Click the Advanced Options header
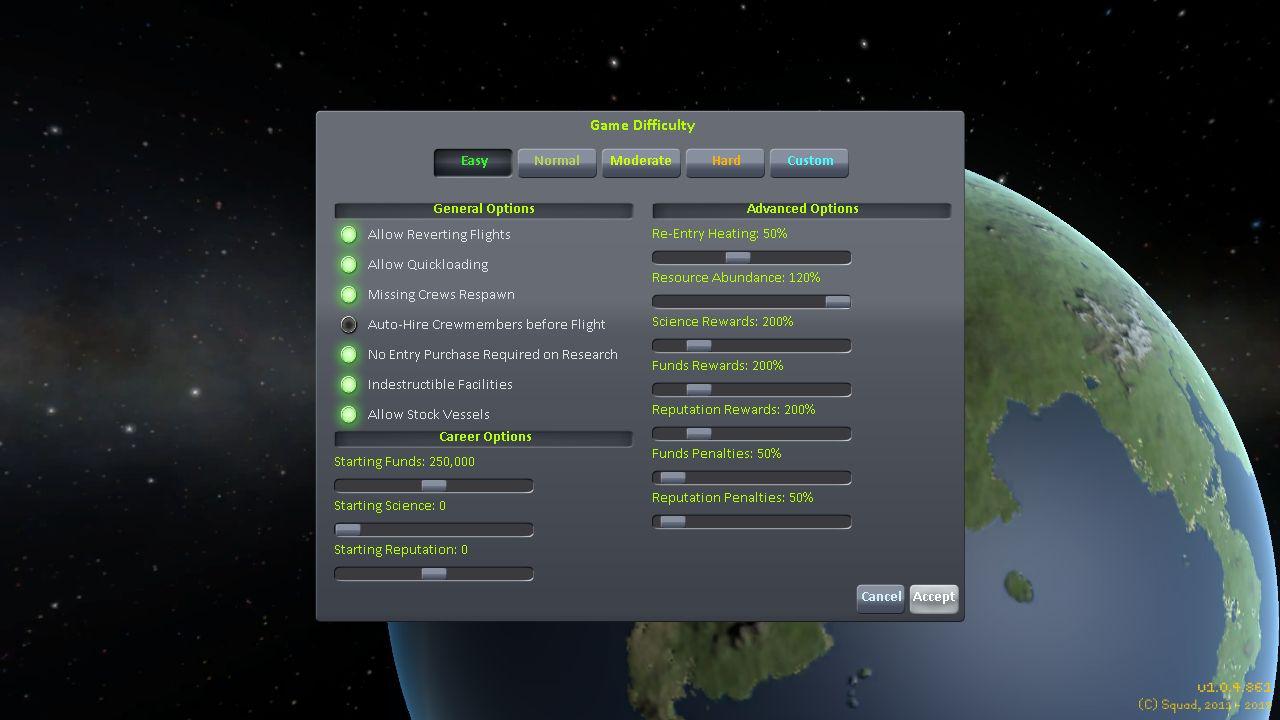The image size is (1280, 720). coord(802,209)
